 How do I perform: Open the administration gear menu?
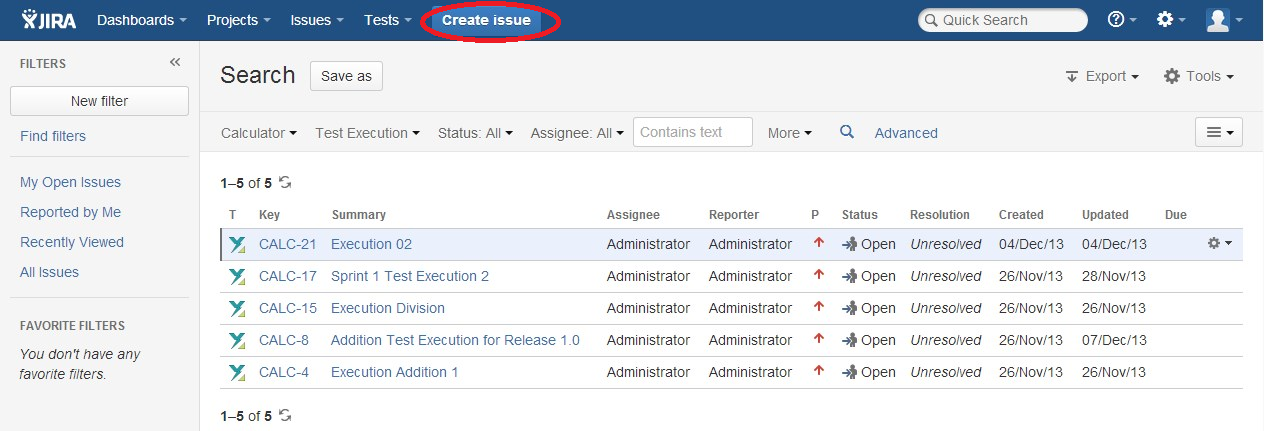click(1170, 20)
